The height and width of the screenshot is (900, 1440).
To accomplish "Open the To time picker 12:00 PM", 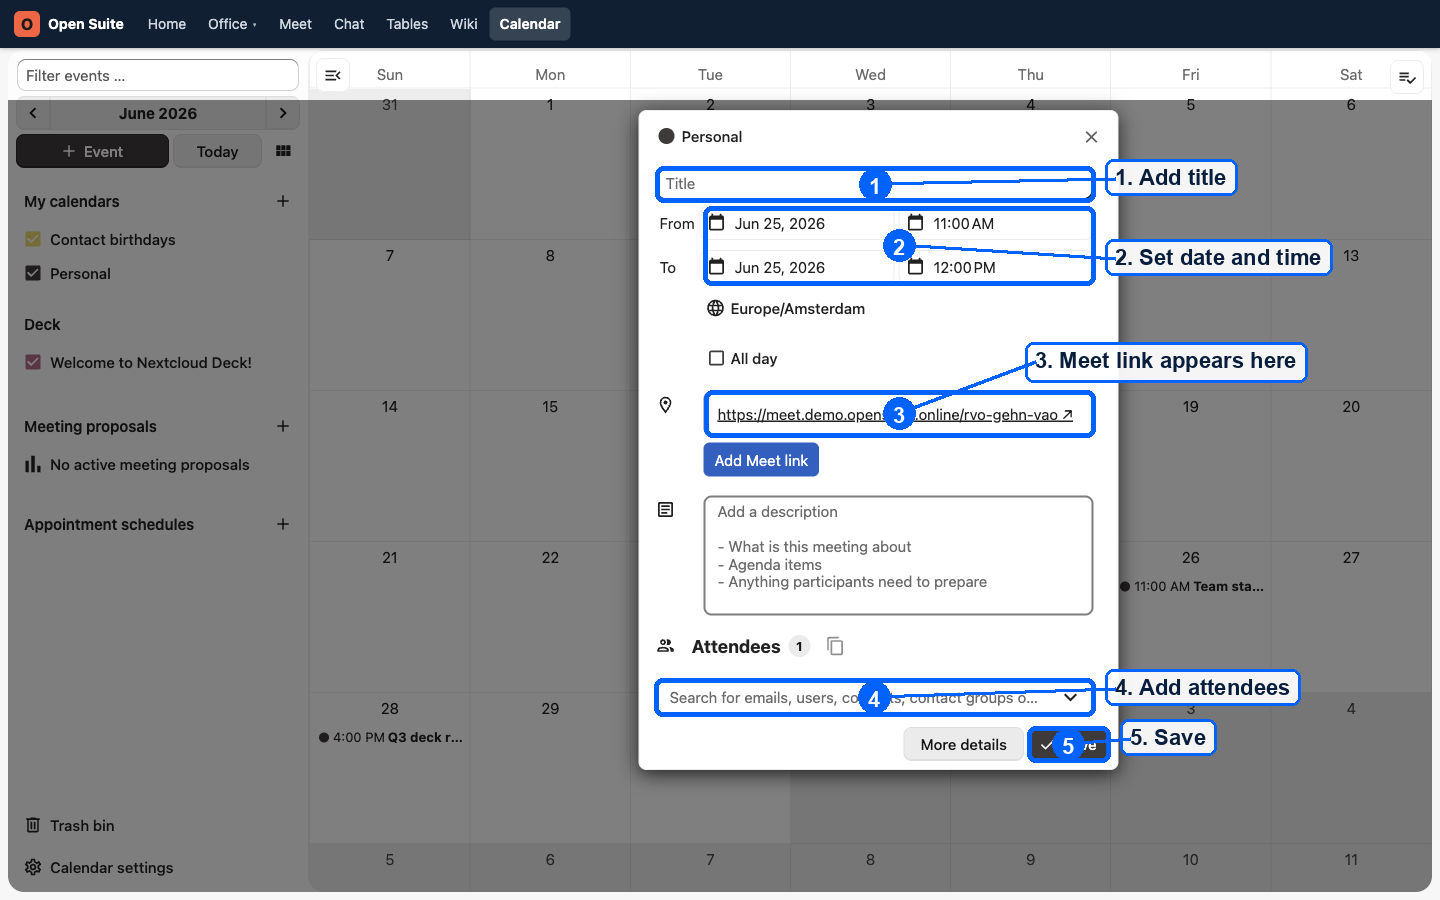I will [997, 267].
